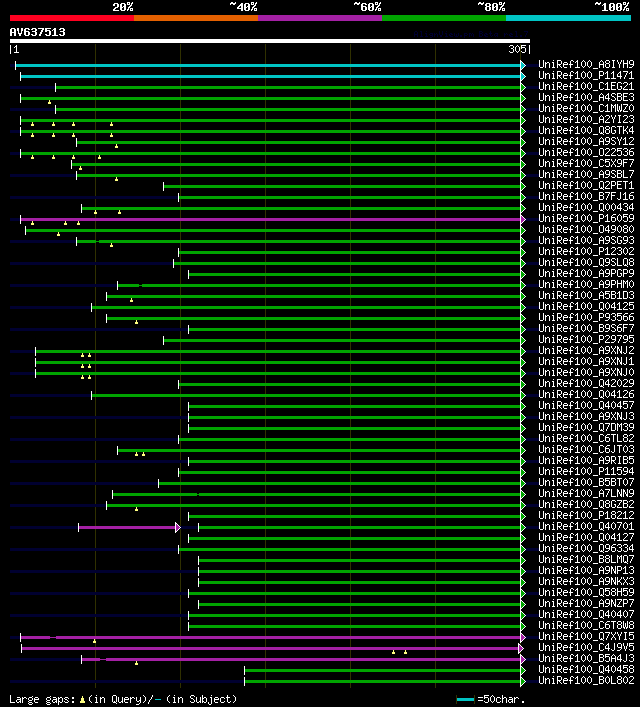Viewport: 640px width, 707px height.
Task: Click the UniRef100_A9XNJ0 label
Action: (x=586, y=372)
